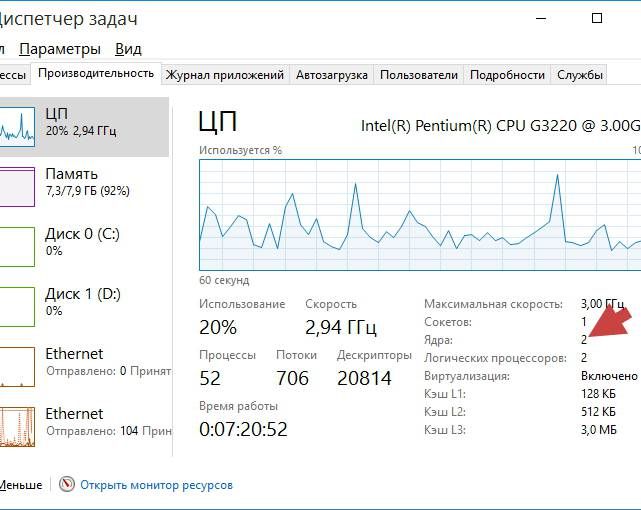Image resolution: width=641 pixels, height=510 pixels.
Task: Click the Используется % label
Action: (x=240, y=150)
